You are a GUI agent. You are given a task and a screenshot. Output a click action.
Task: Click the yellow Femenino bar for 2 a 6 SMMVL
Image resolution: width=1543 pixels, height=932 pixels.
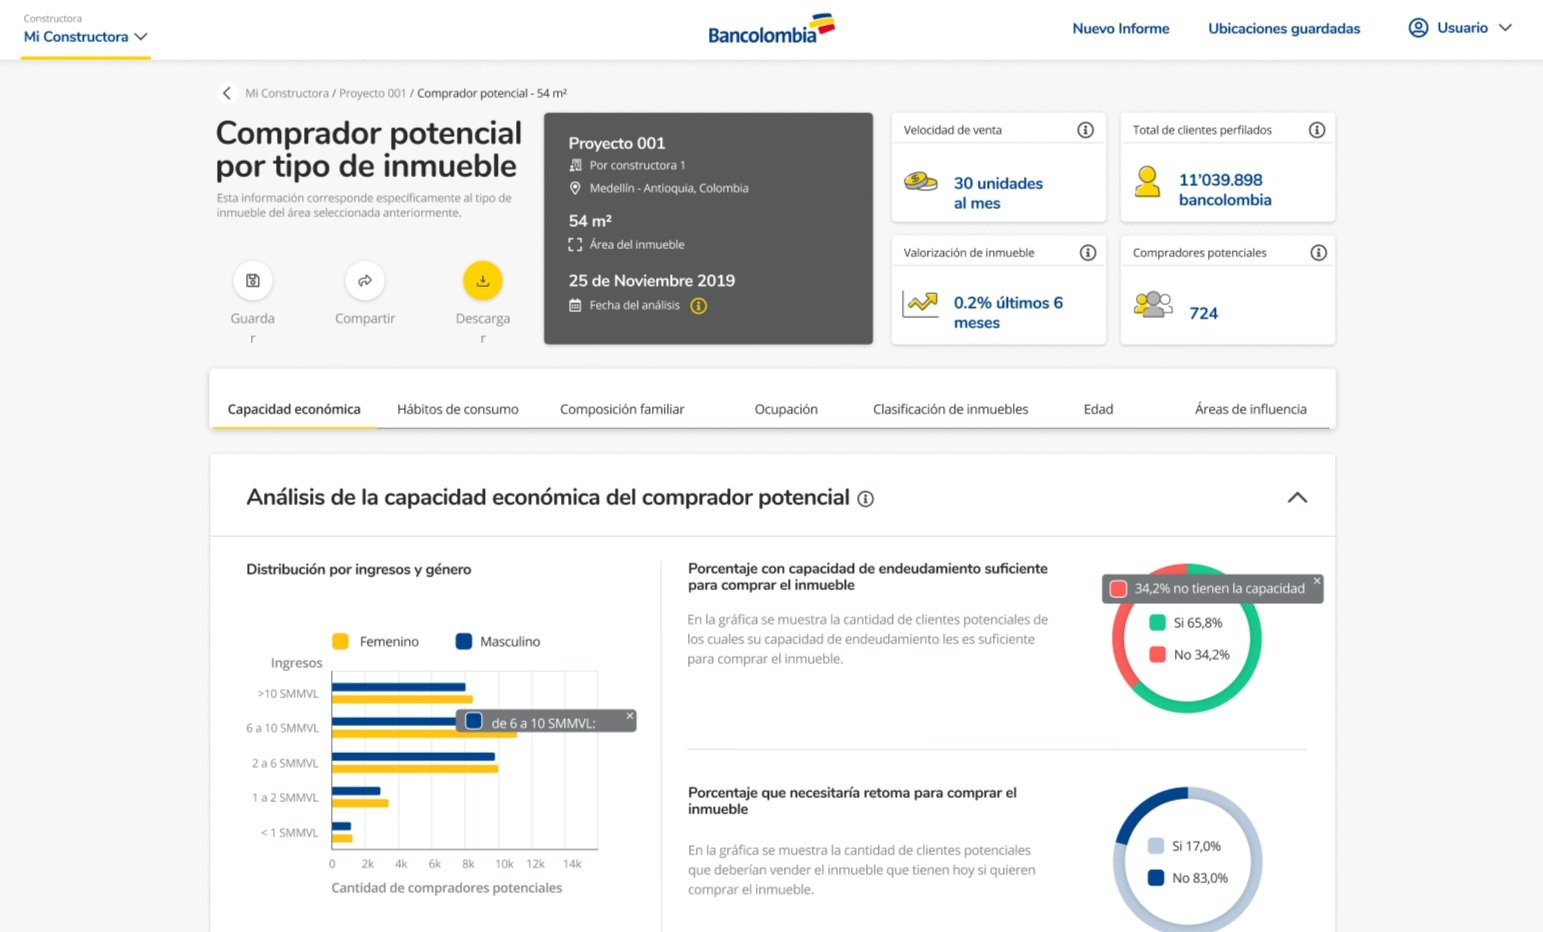pyautogui.click(x=415, y=769)
